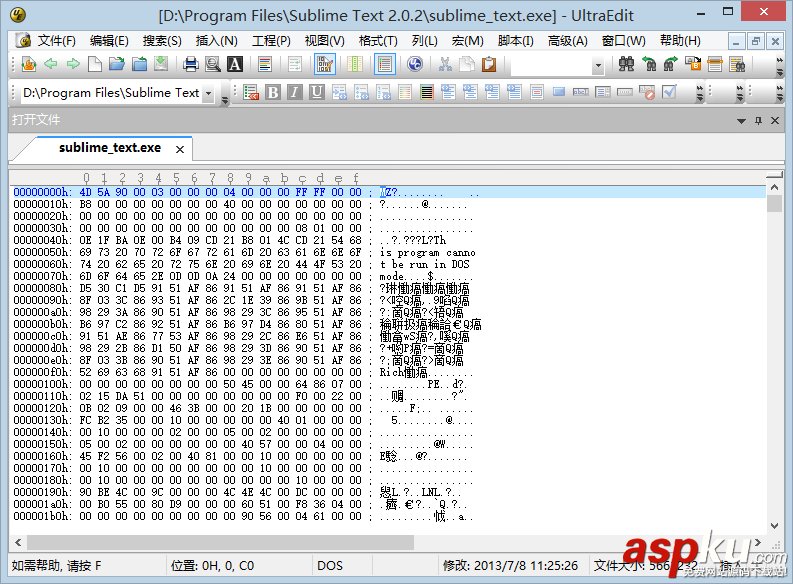Copy selection icon
Image resolution: width=793 pixels, height=584 pixels.
click(467, 64)
